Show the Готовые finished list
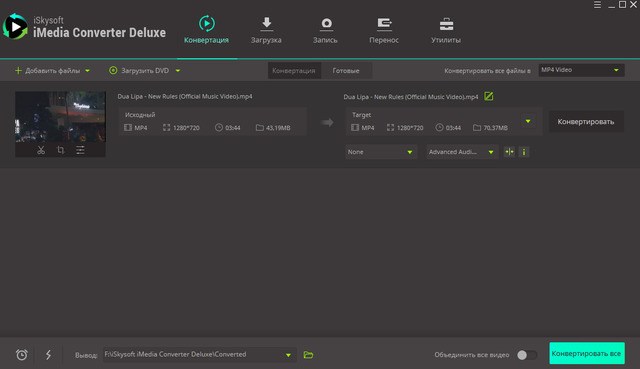This screenshot has height=369, width=640. (x=346, y=71)
